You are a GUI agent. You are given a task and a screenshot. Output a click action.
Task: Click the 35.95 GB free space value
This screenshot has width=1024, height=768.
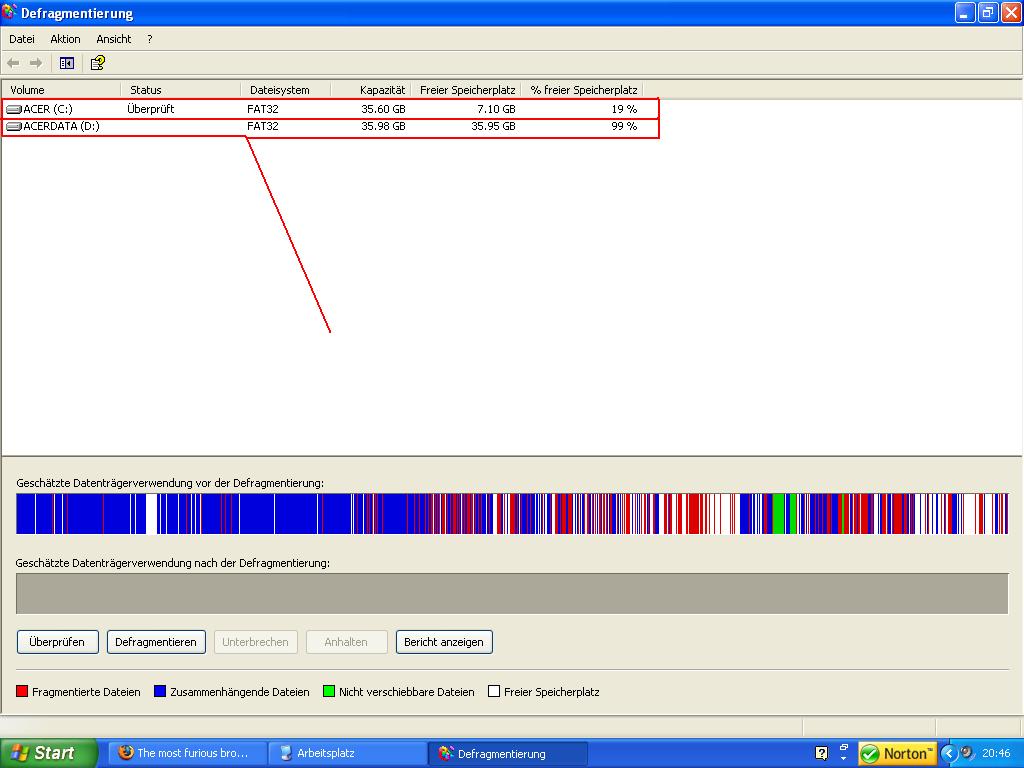493,126
